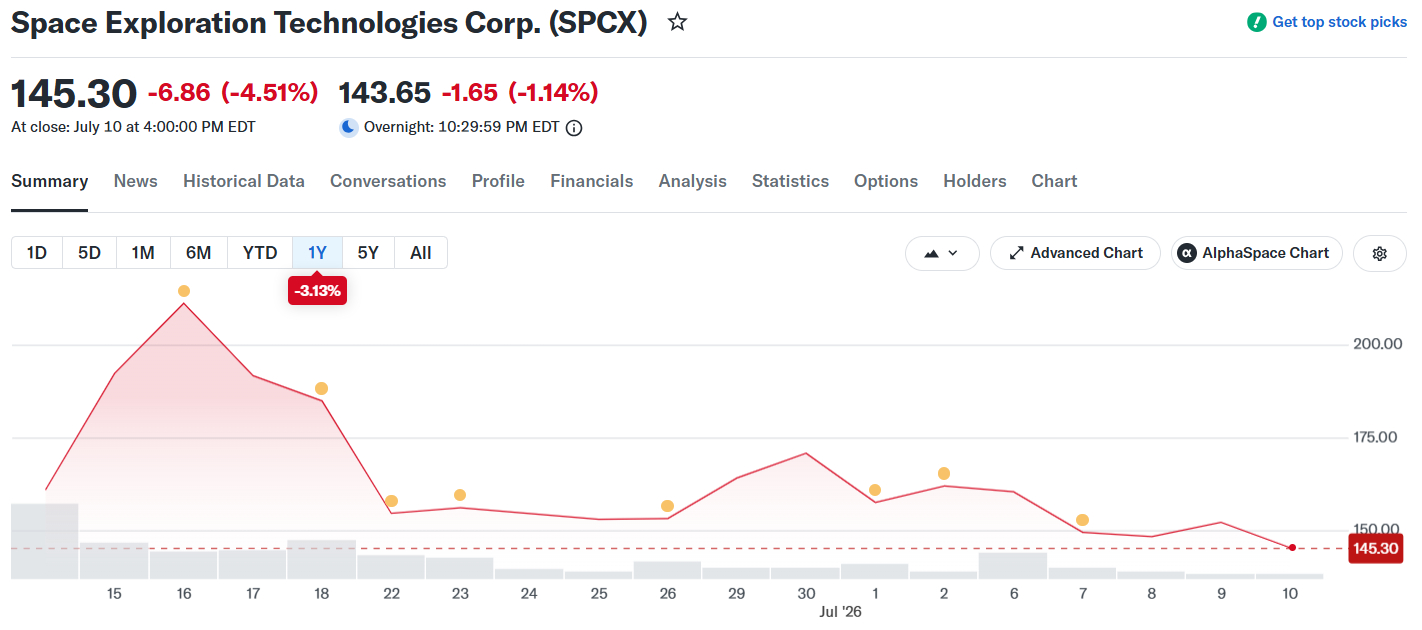The width and height of the screenshot is (1422, 630).
Task: Star SPCX to add to watchlist
Action: pyautogui.click(x=677, y=22)
